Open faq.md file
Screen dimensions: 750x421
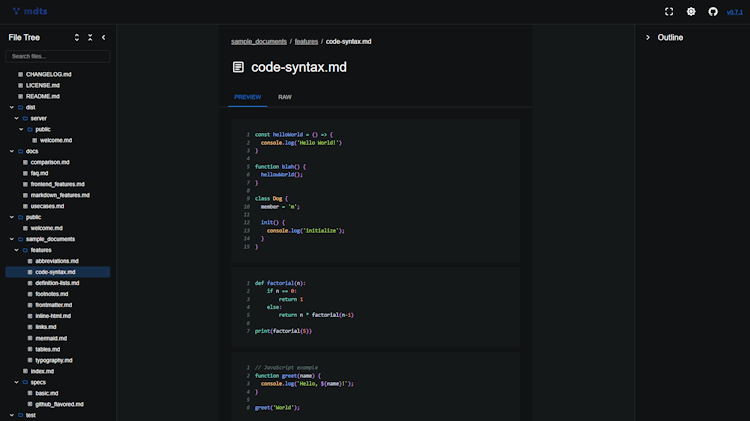click(39, 173)
